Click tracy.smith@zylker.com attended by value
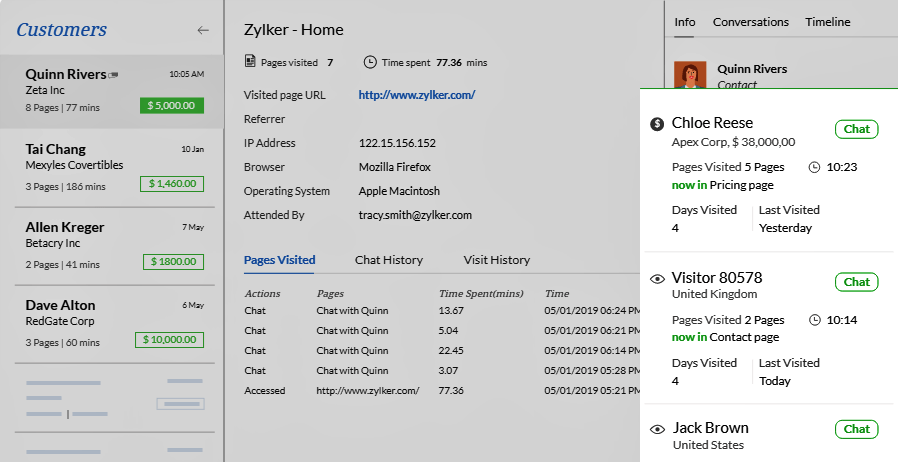Screen dimensions: 898x462 click(415, 215)
